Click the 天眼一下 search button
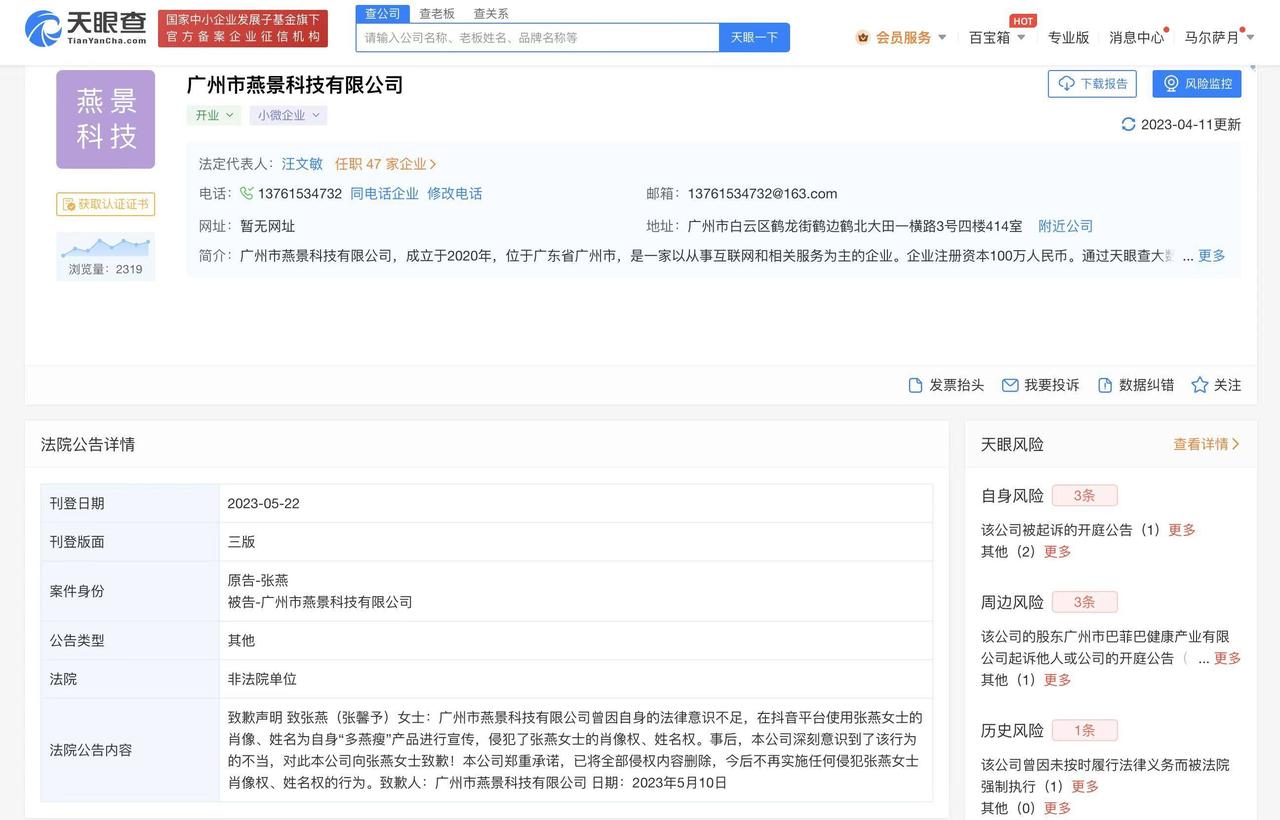Screen dimensions: 1280x820 tap(754, 37)
